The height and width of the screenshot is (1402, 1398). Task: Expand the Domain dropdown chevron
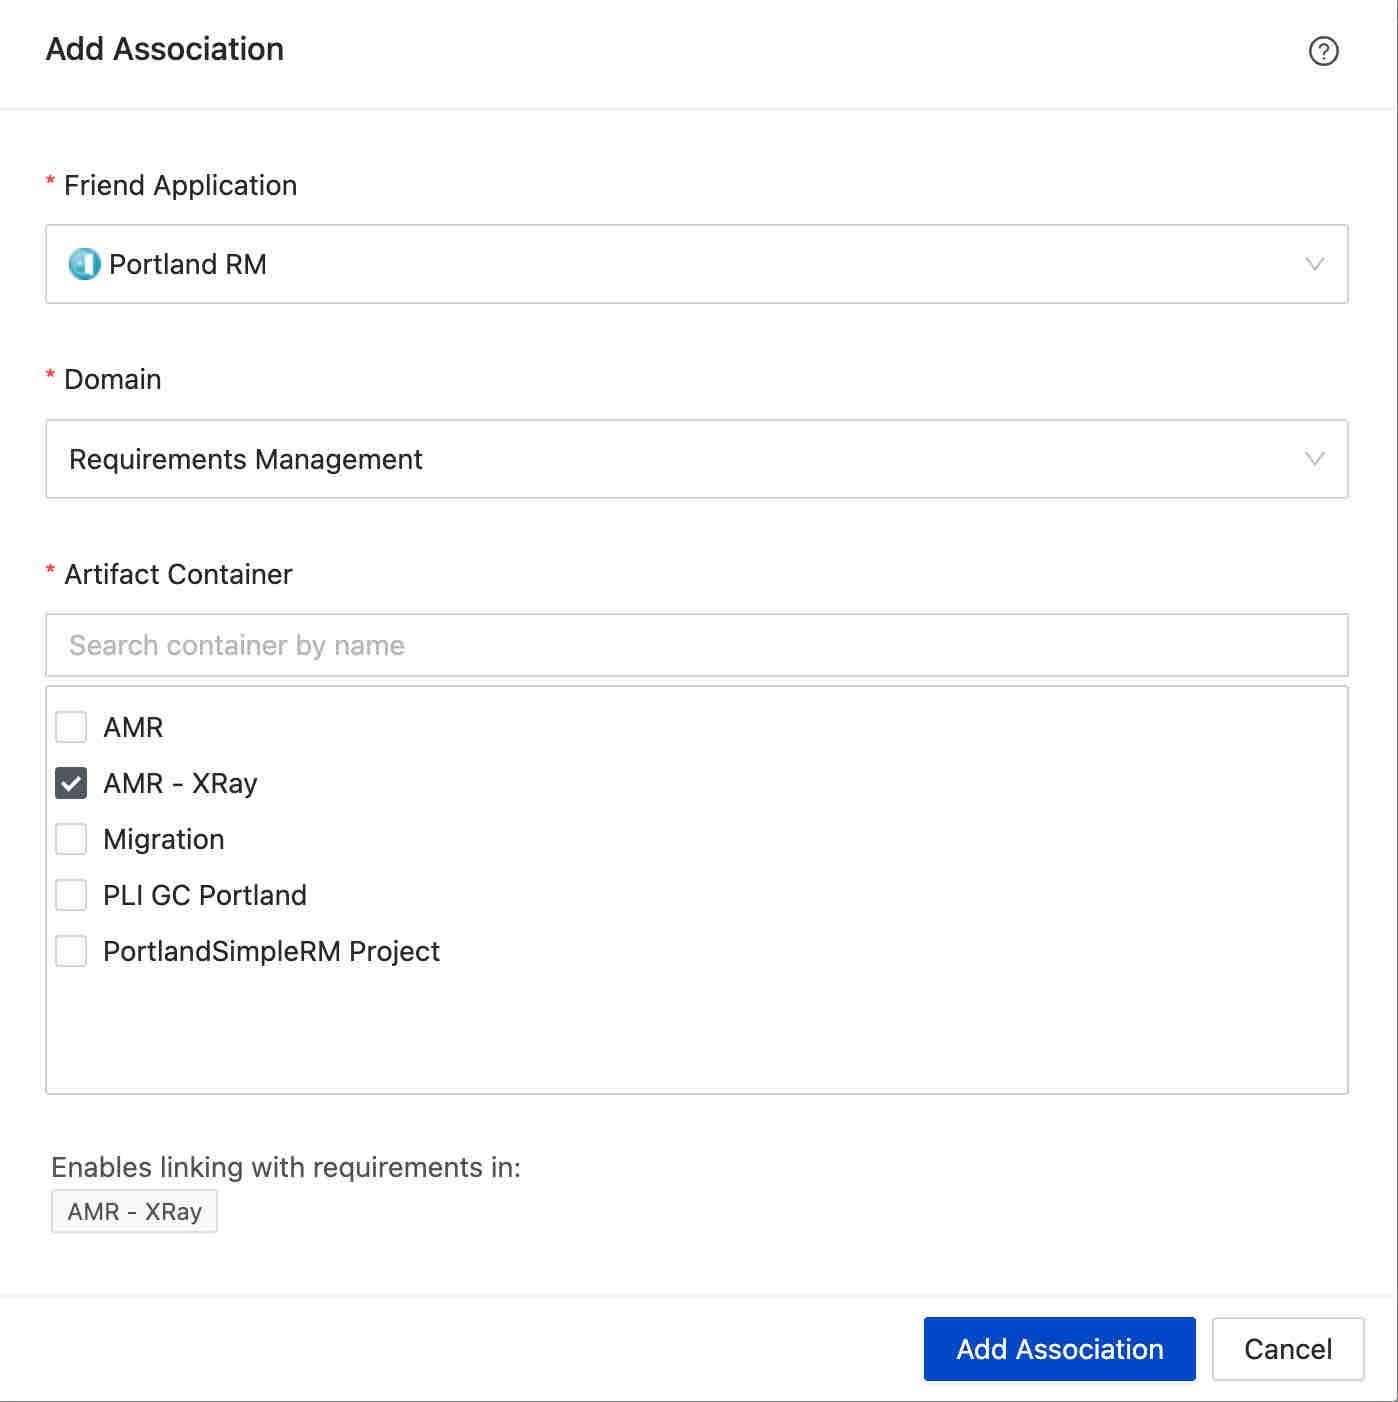(x=1314, y=459)
